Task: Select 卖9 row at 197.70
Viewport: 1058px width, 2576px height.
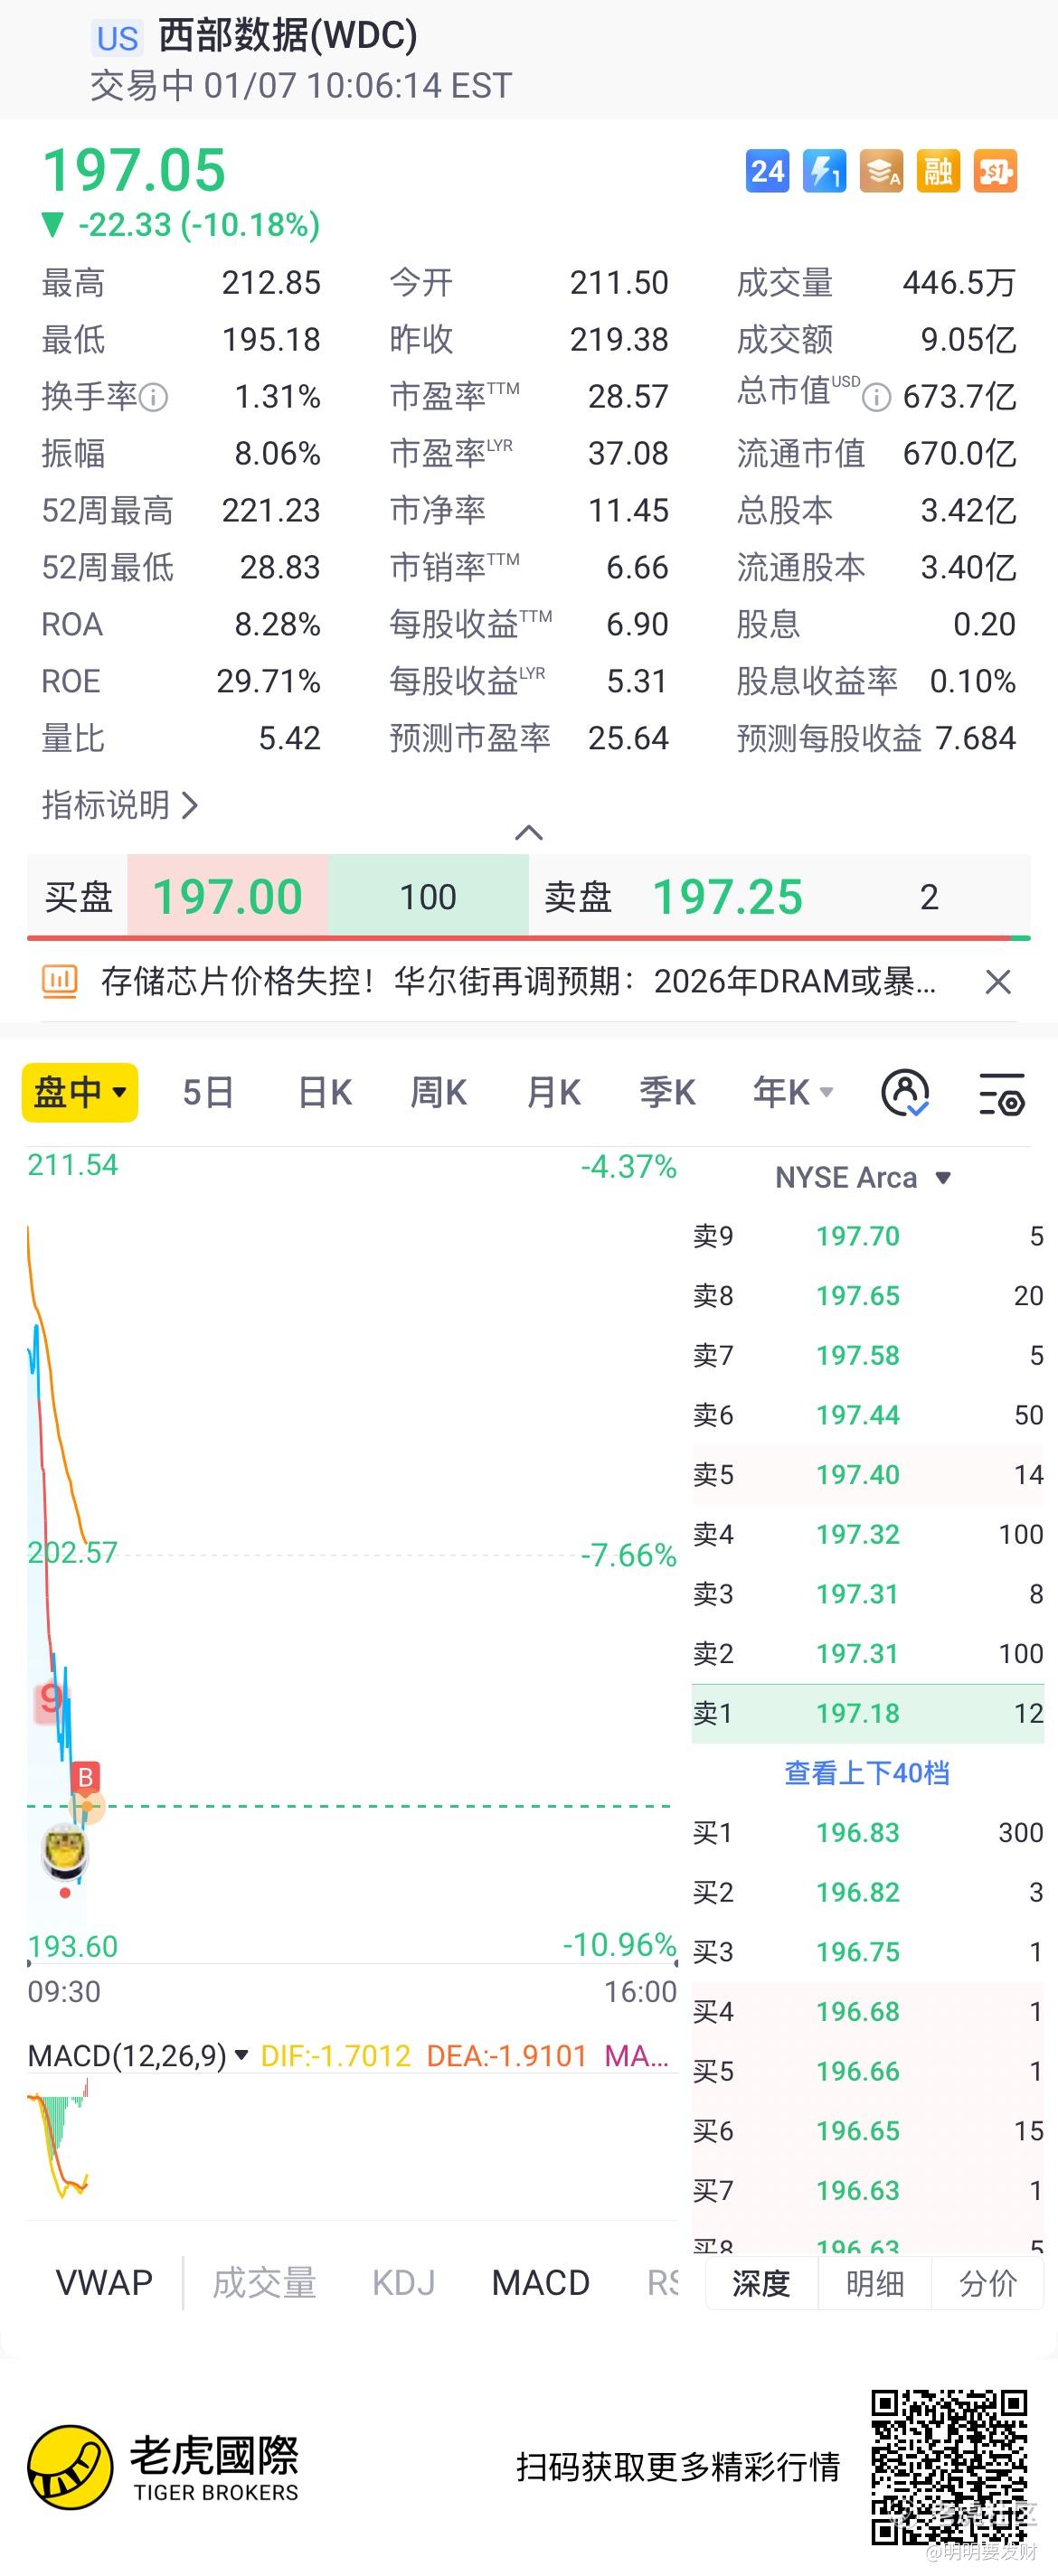Action: (x=867, y=1236)
